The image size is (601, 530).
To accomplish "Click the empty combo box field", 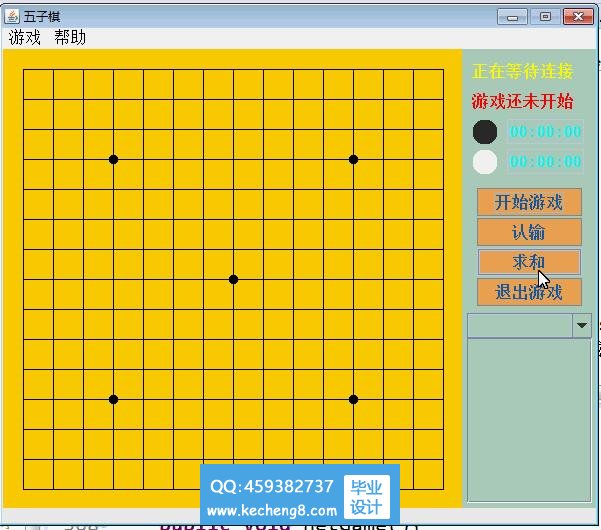I will 520,325.
